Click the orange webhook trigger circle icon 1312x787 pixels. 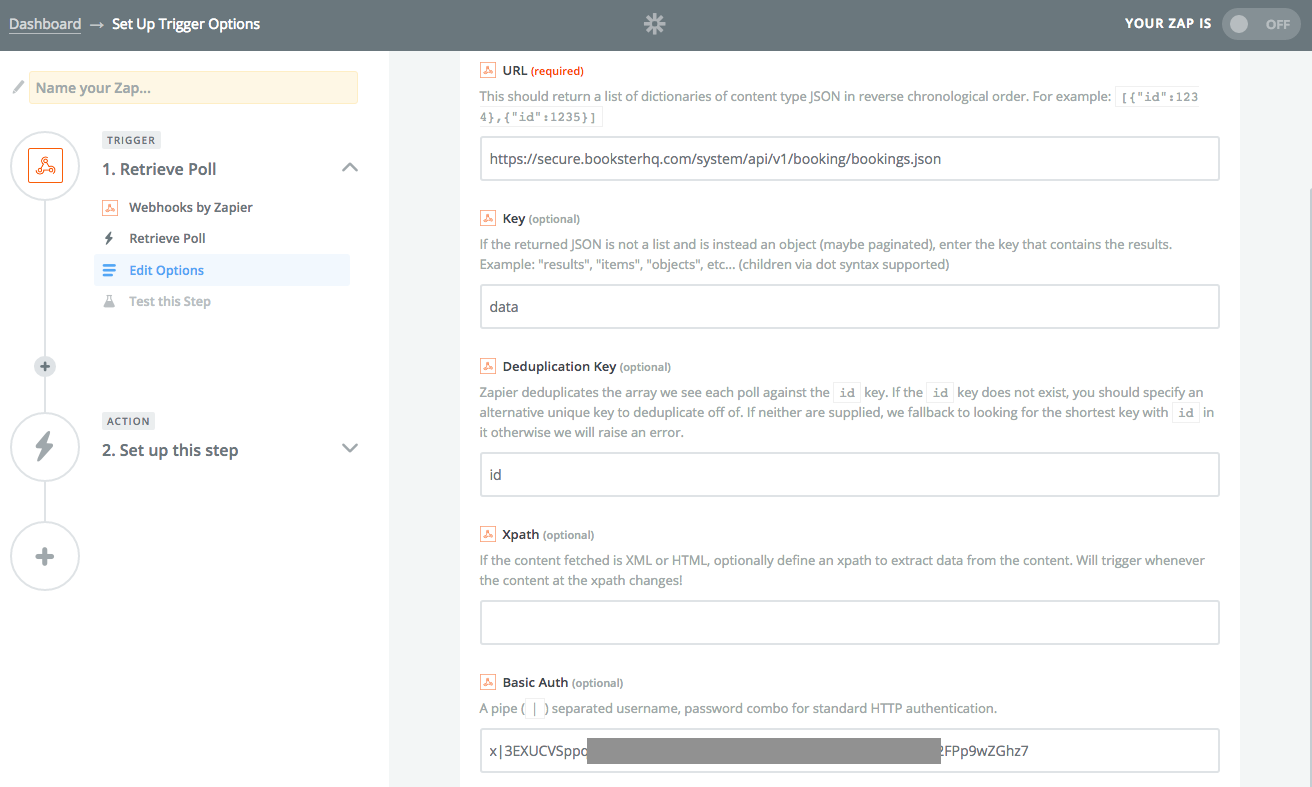click(x=45, y=166)
